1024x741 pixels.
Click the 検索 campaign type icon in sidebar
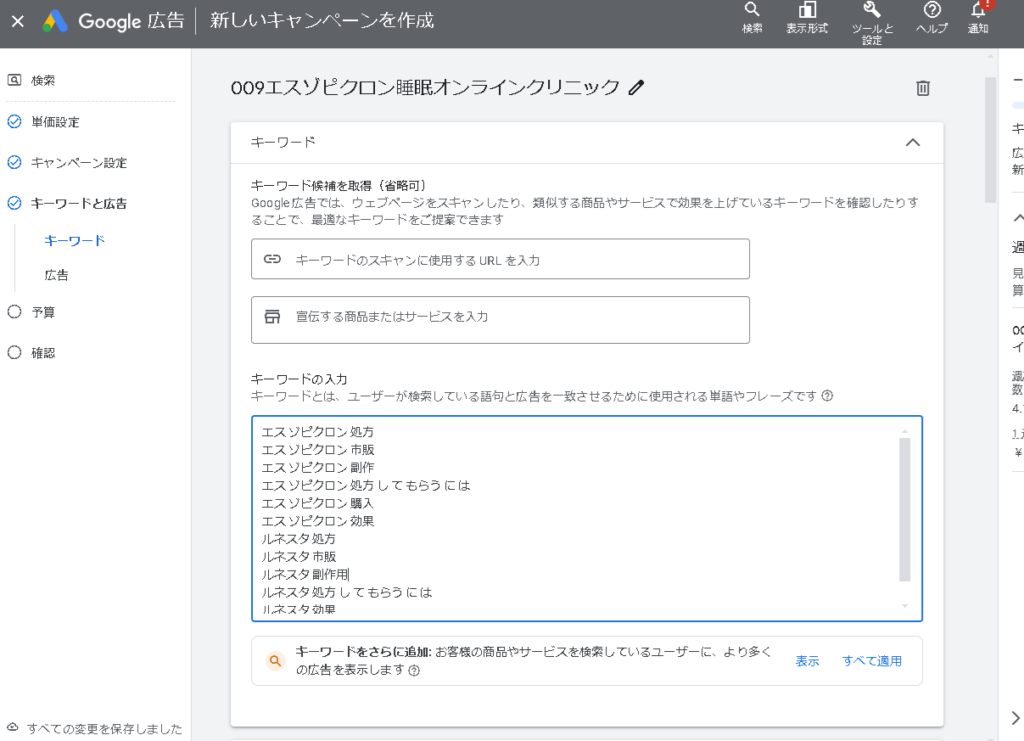(14, 80)
